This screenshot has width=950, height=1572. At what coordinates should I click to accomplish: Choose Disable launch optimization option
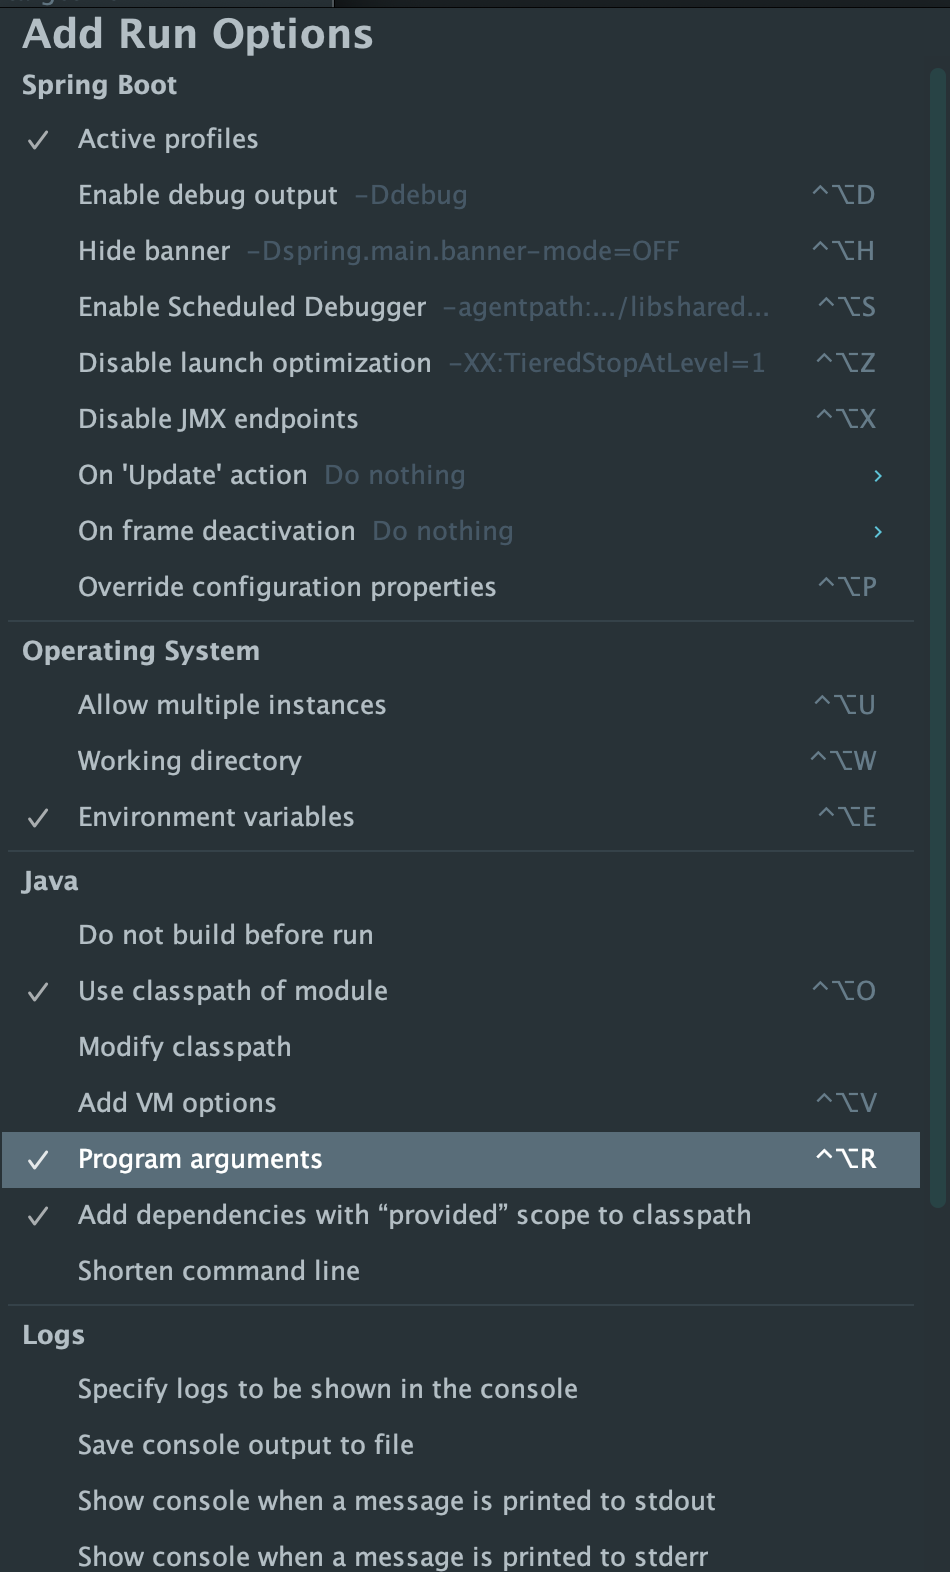coord(461,363)
